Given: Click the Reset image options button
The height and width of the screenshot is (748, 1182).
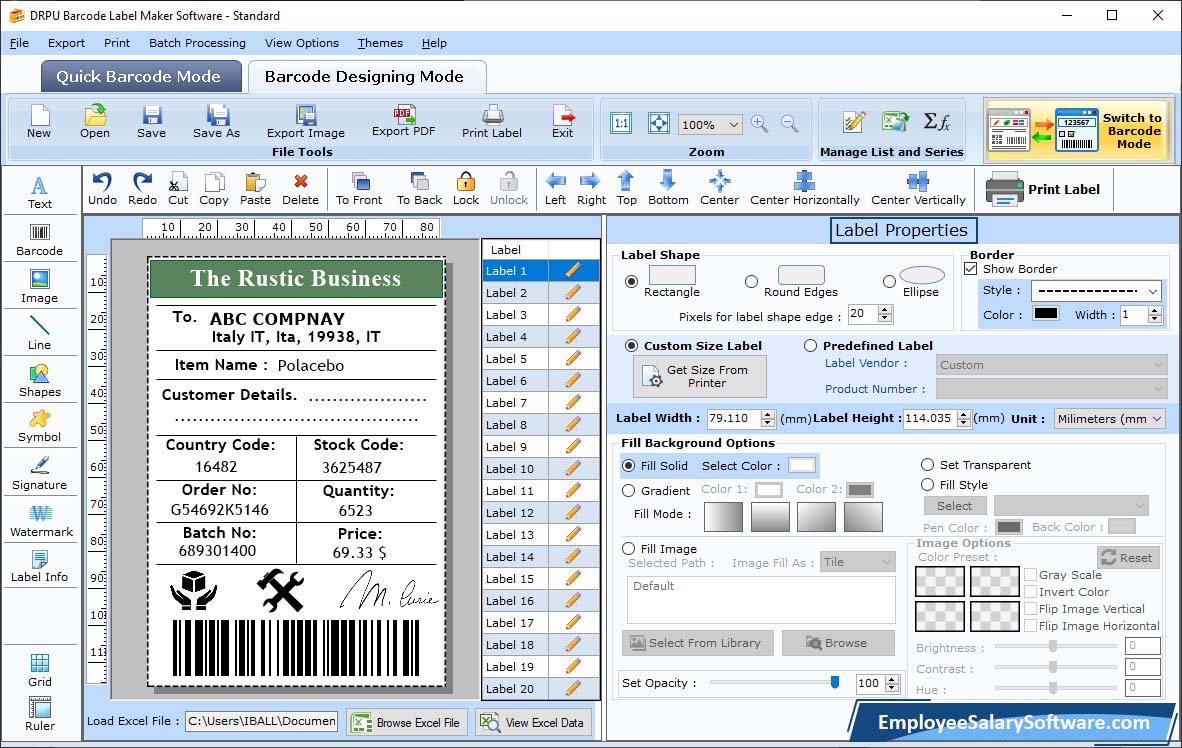Looking at the screenshot, I should (1128, 558).
